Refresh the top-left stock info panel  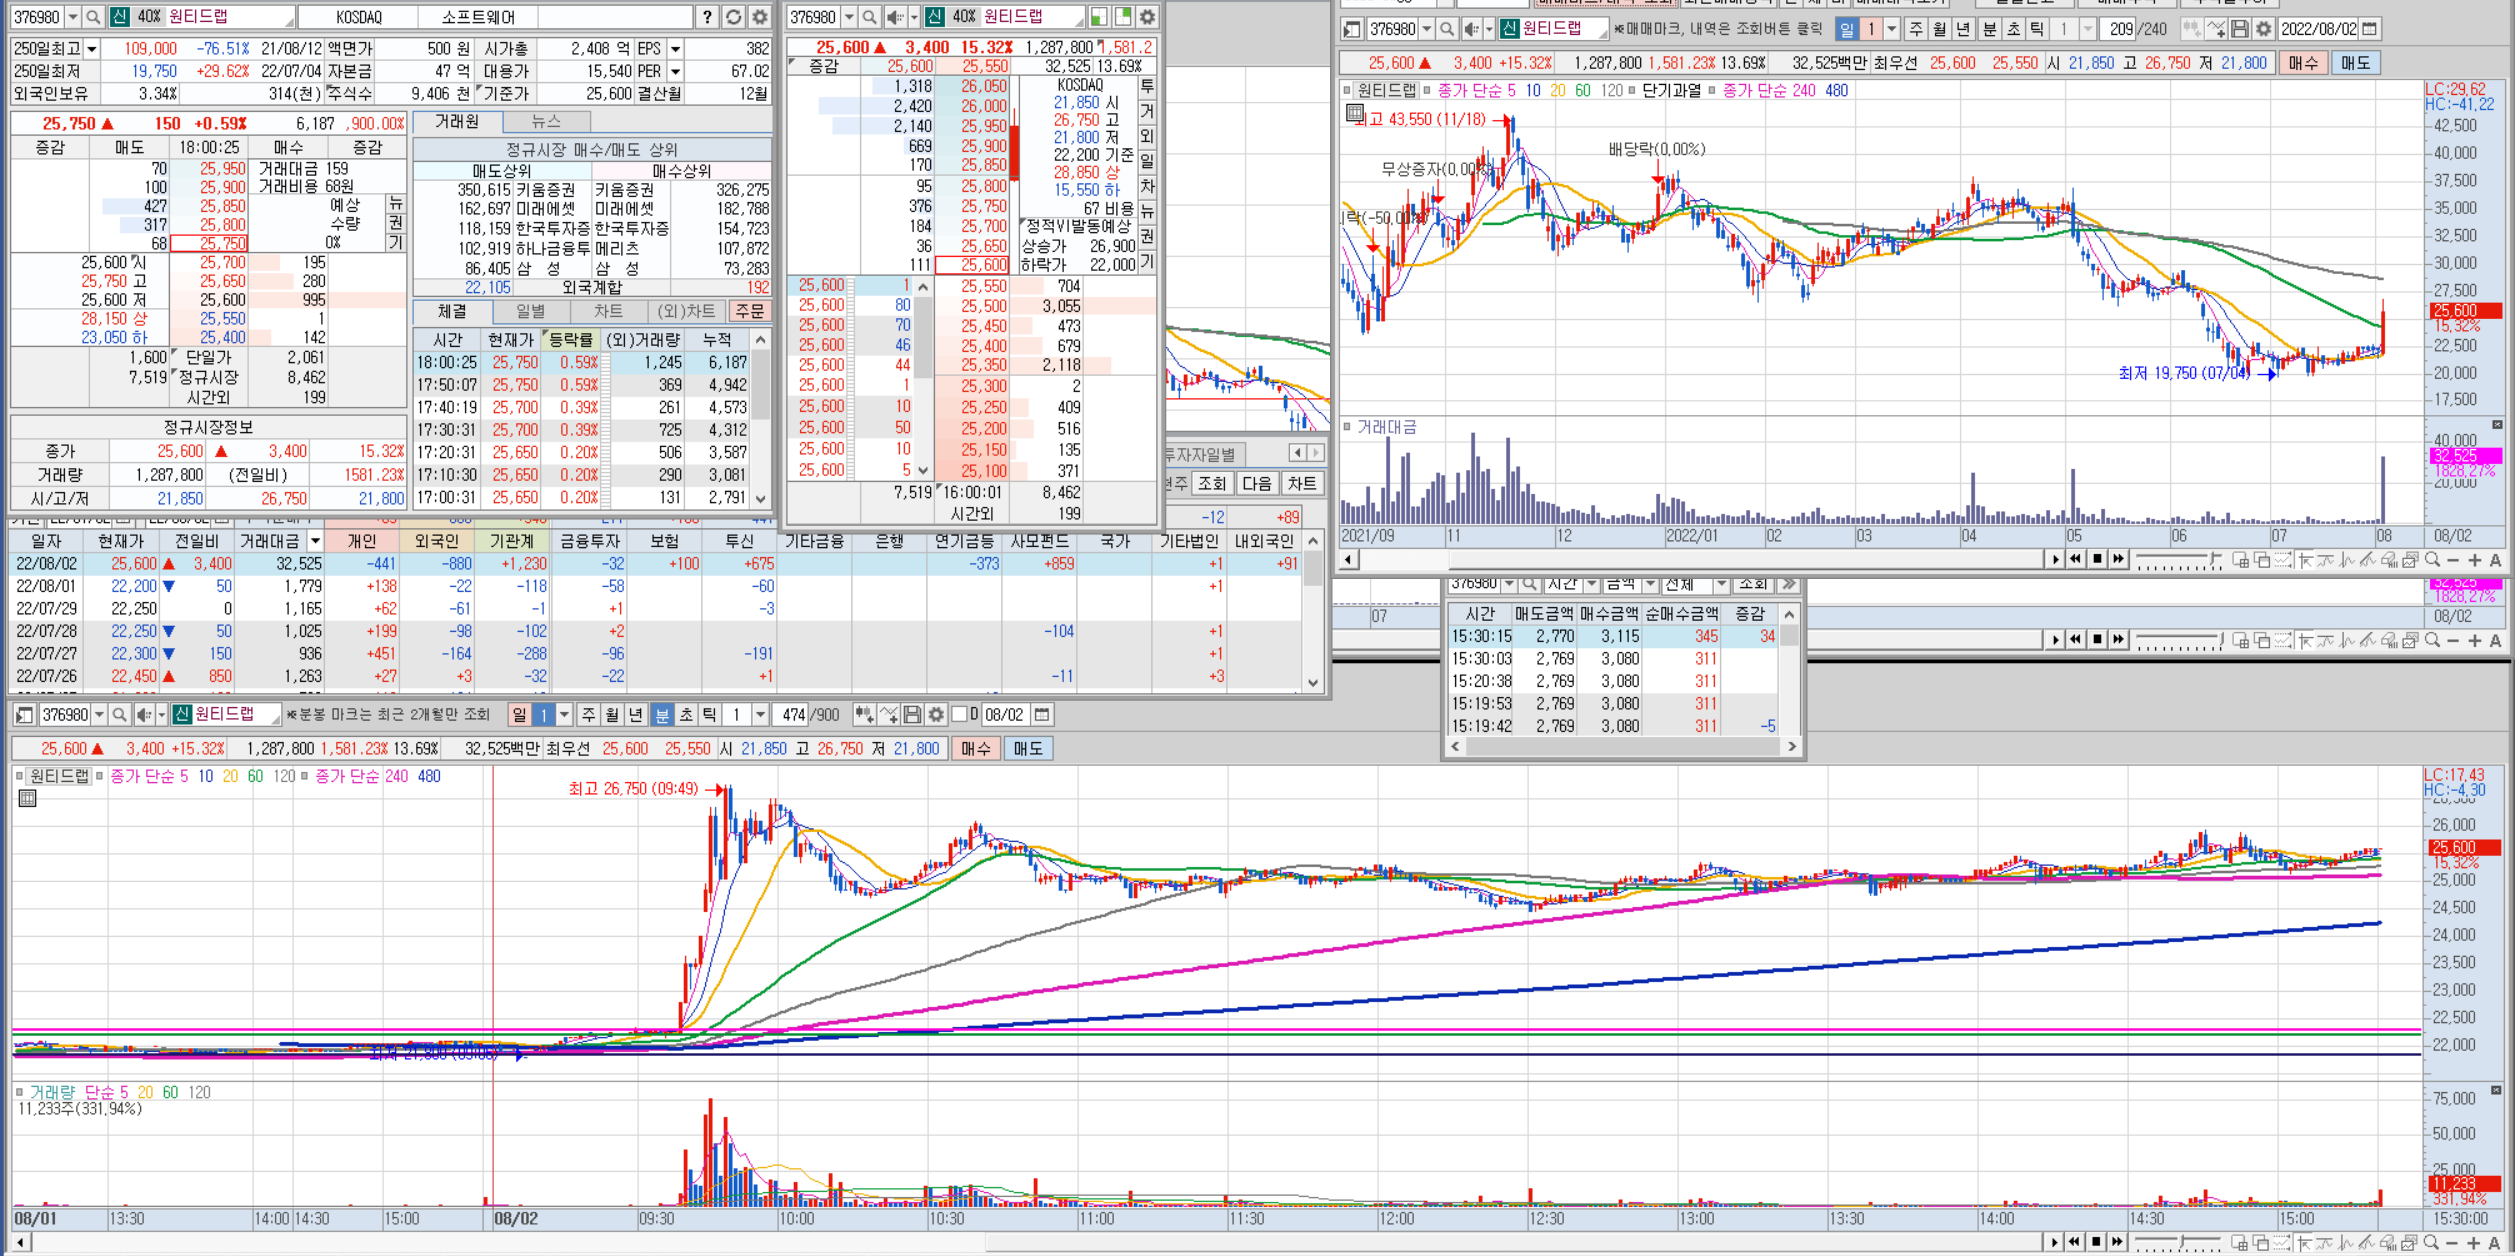coord(734,17)
